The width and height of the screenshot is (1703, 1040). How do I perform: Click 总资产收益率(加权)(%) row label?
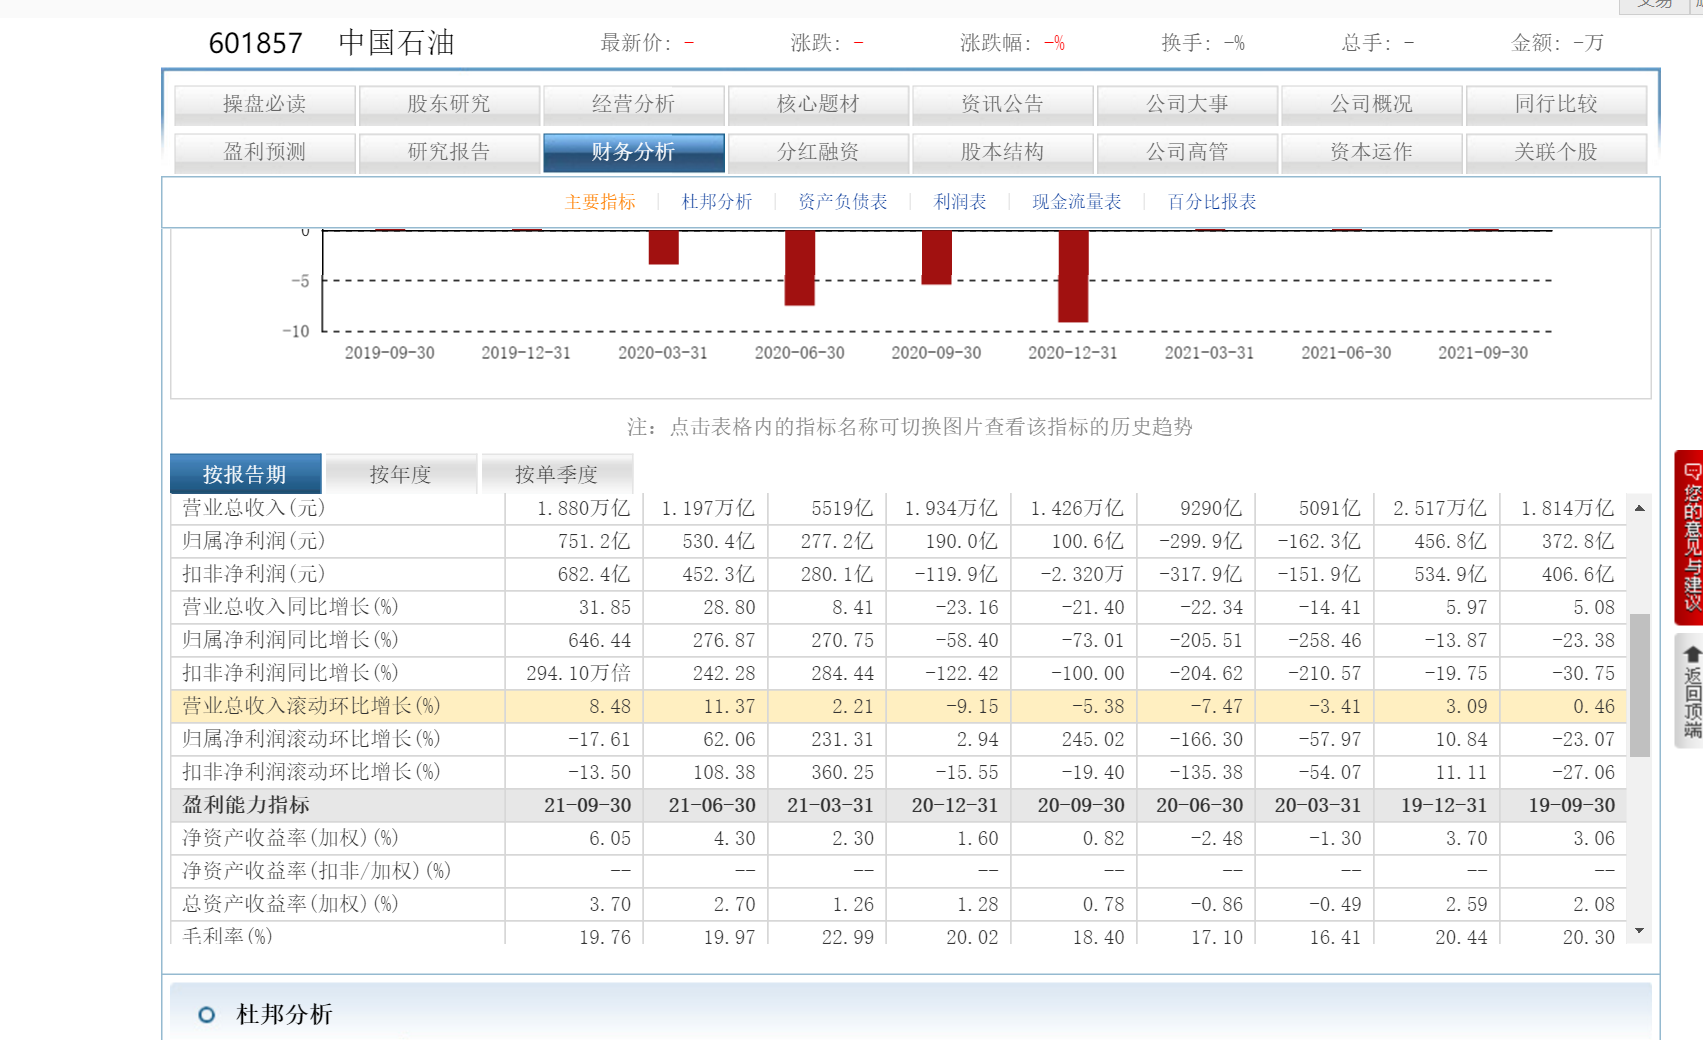(290, 904)
